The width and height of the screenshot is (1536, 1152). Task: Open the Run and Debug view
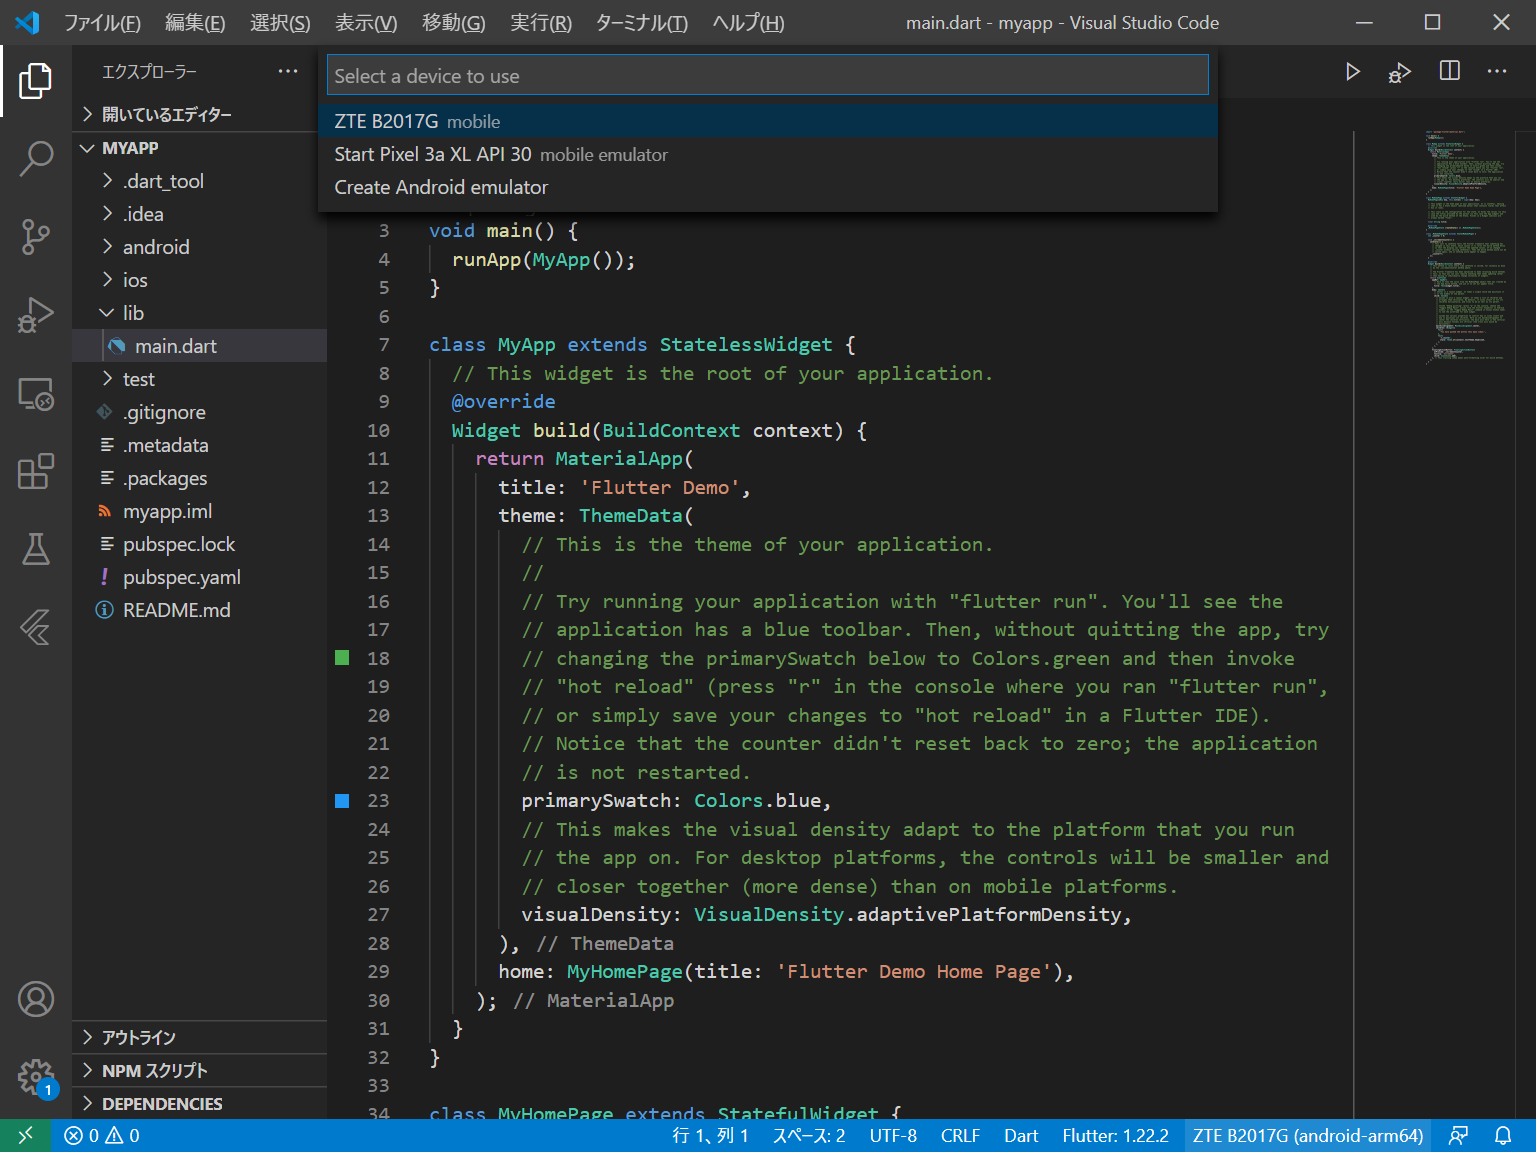[37, 315]
